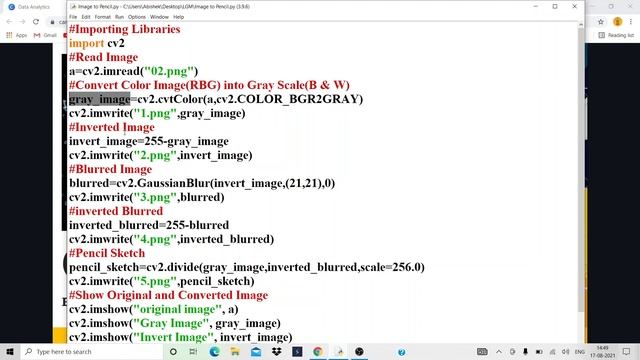This screenshot has width=640, height=360.
Task: Open the Reading list in Chrome
Action: (x=616, y=36)
